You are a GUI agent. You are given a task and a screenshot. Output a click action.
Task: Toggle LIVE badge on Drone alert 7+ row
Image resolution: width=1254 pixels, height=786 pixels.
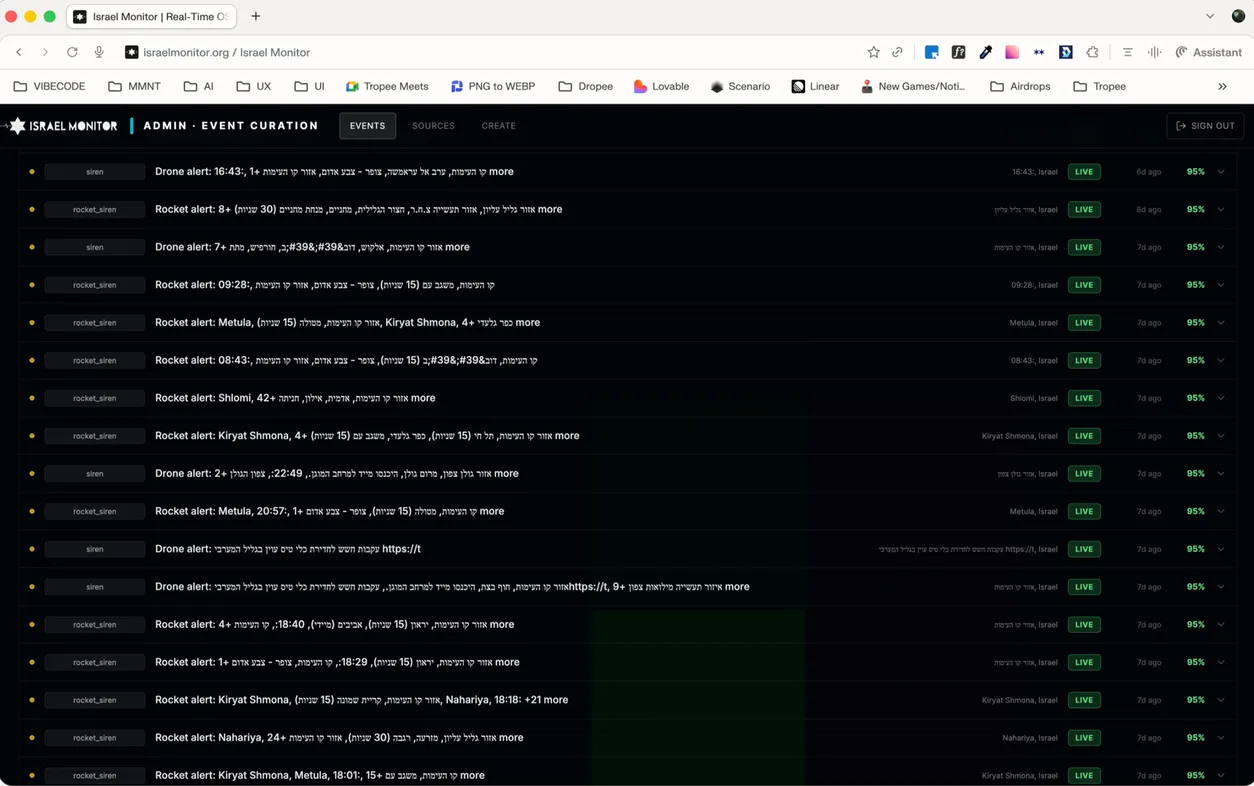click(1084, 247)
